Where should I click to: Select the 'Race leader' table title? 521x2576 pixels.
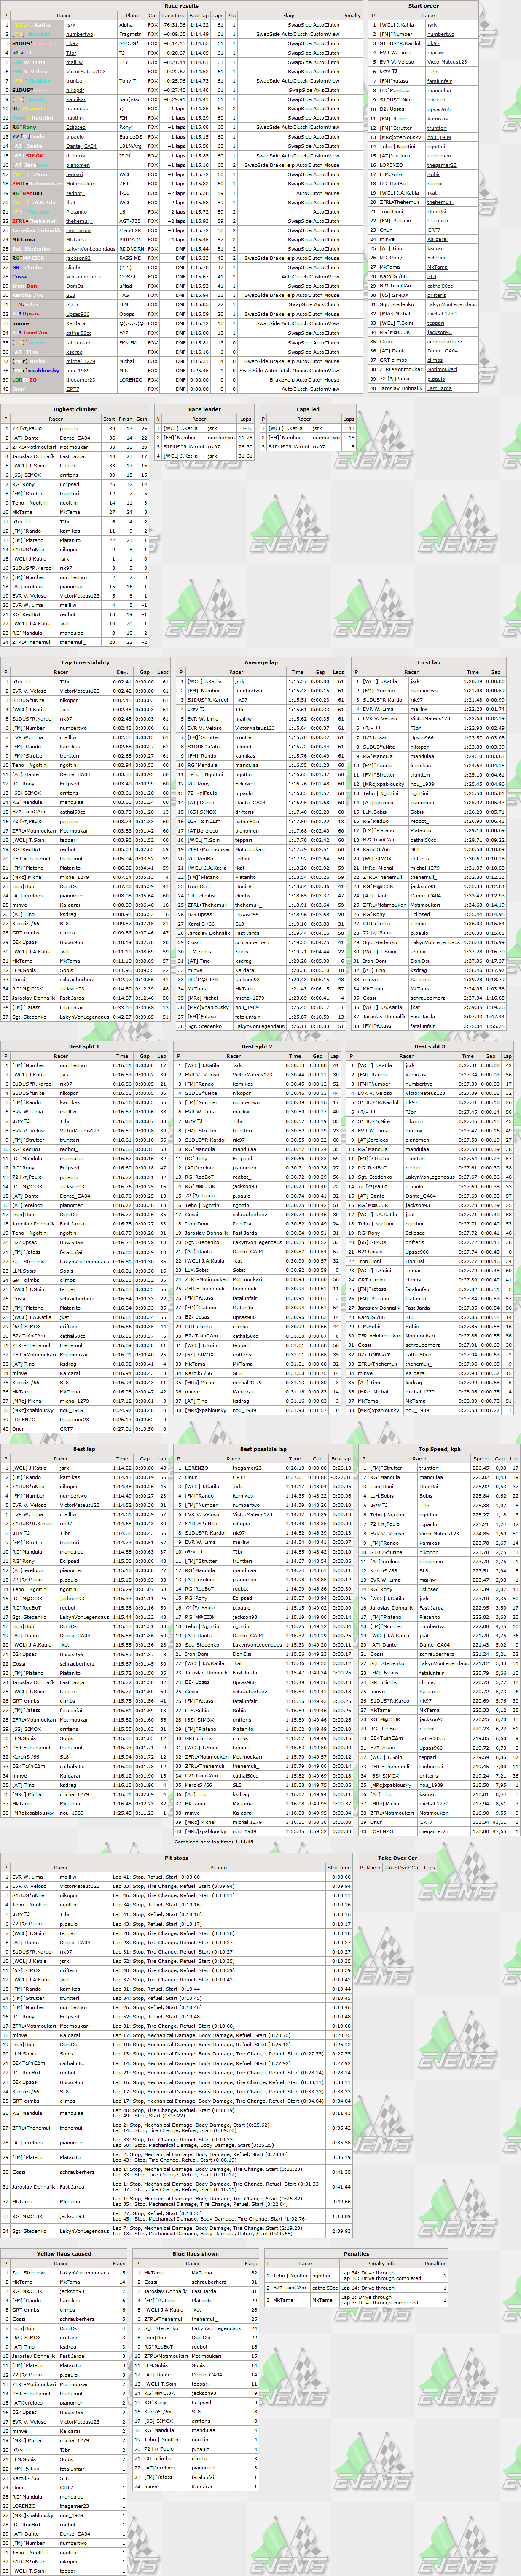tap(204, 409)
